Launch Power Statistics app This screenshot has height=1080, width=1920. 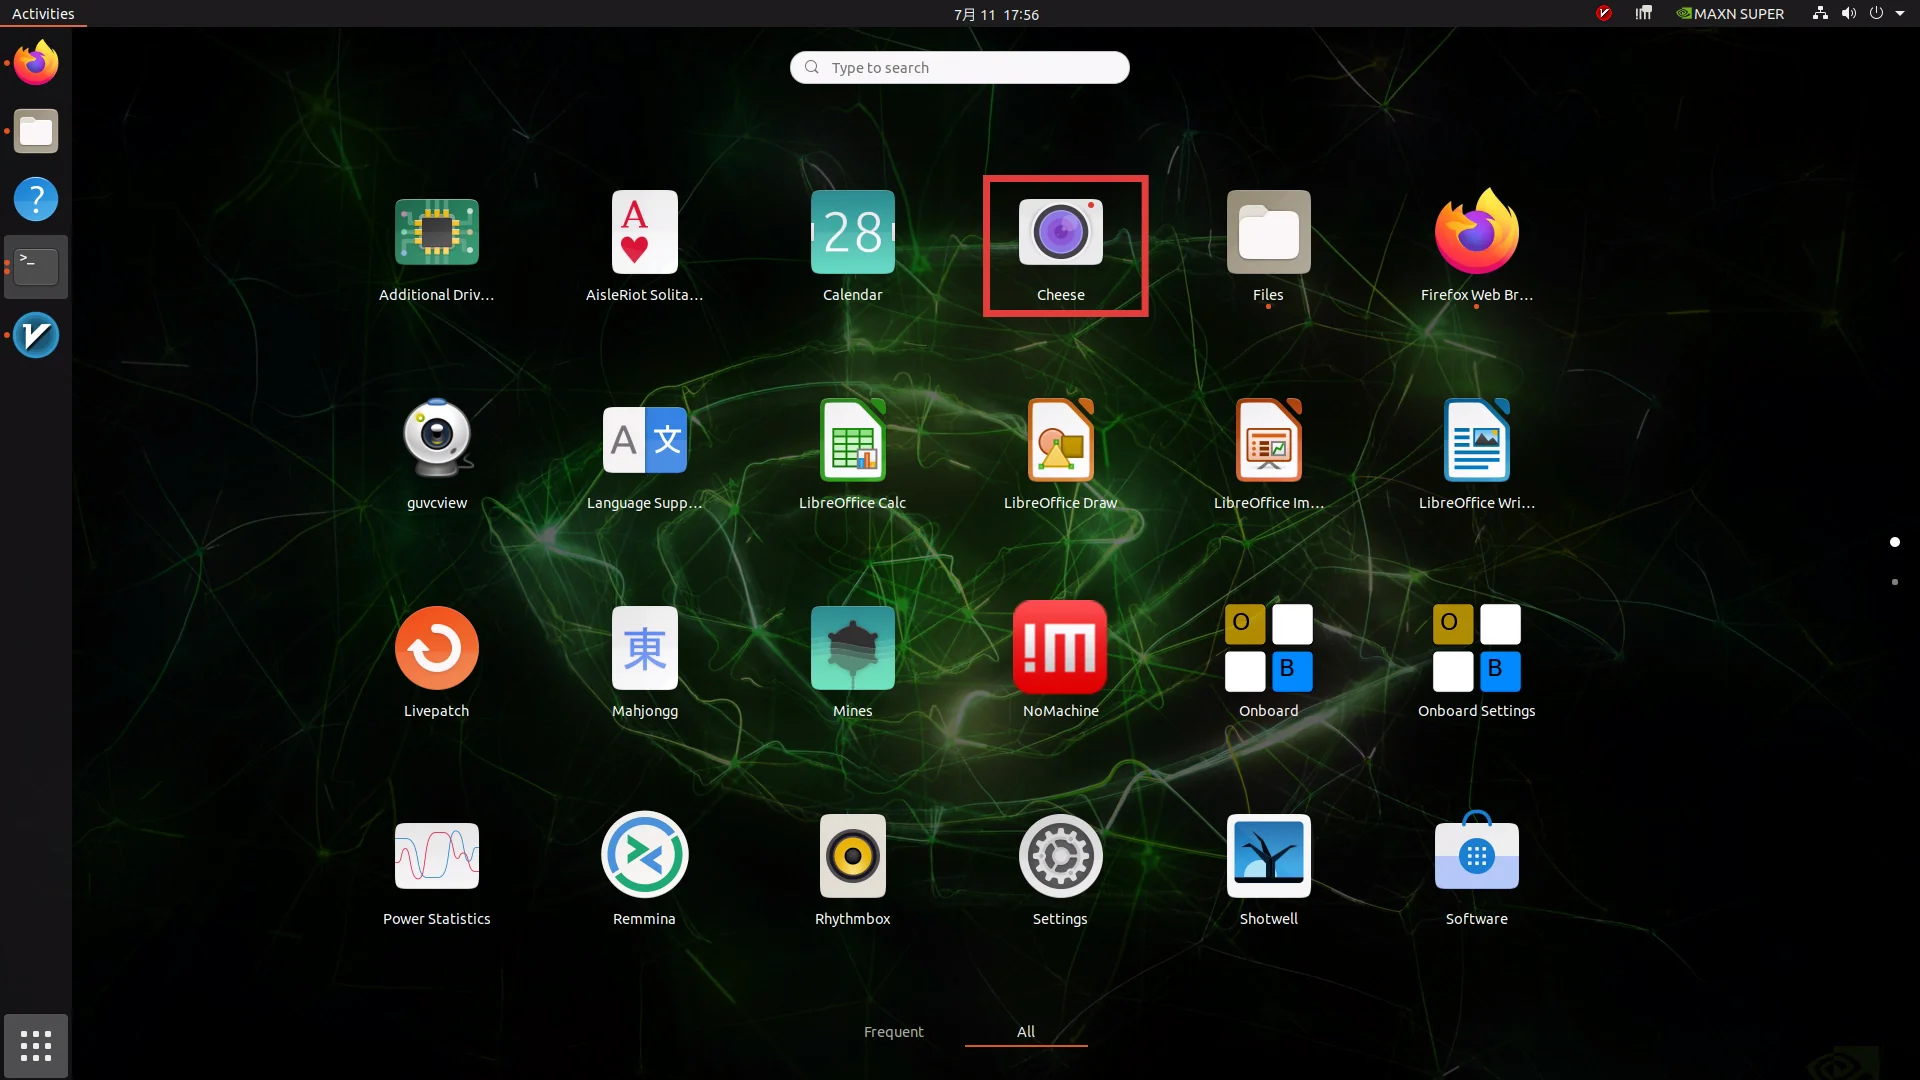[437, 870]
